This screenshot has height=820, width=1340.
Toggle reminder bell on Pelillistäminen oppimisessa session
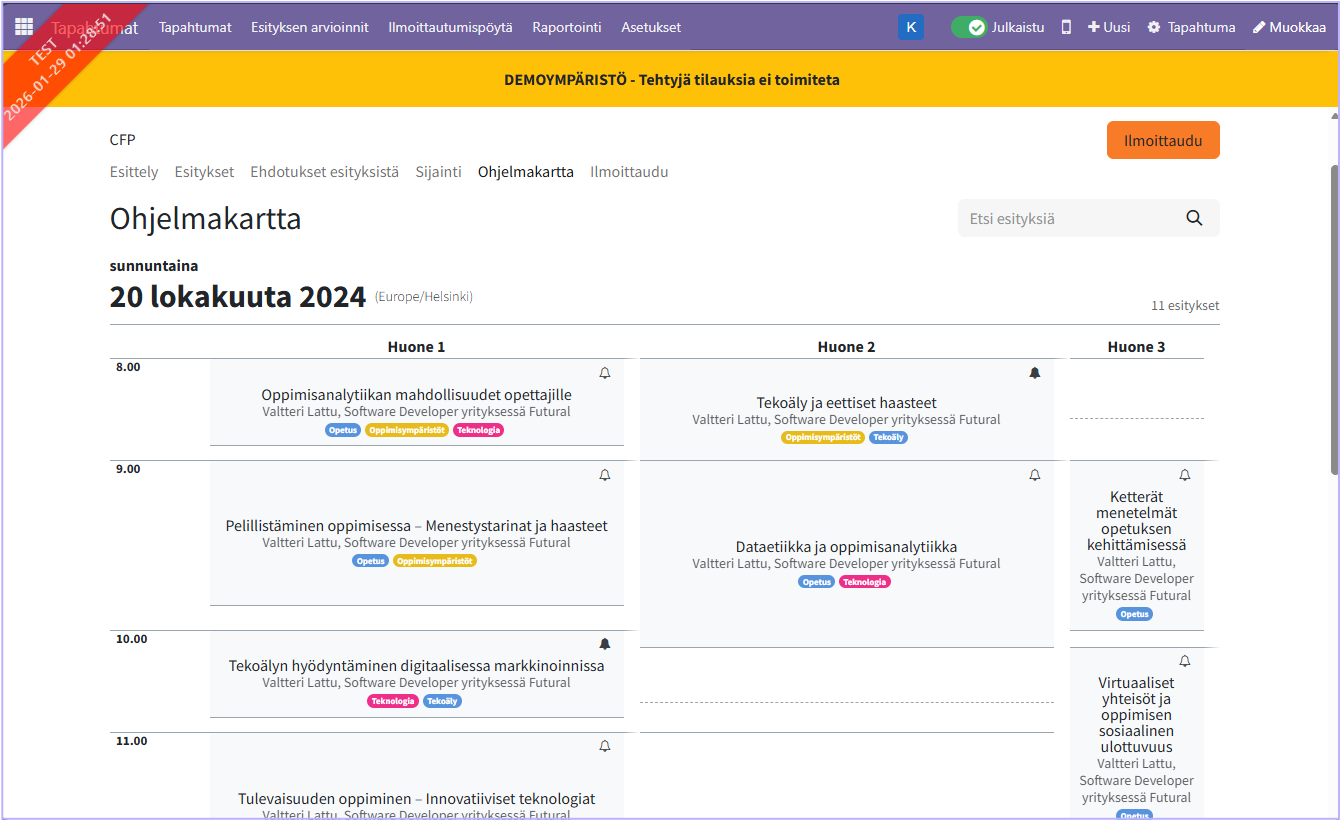tap(604, 475)
